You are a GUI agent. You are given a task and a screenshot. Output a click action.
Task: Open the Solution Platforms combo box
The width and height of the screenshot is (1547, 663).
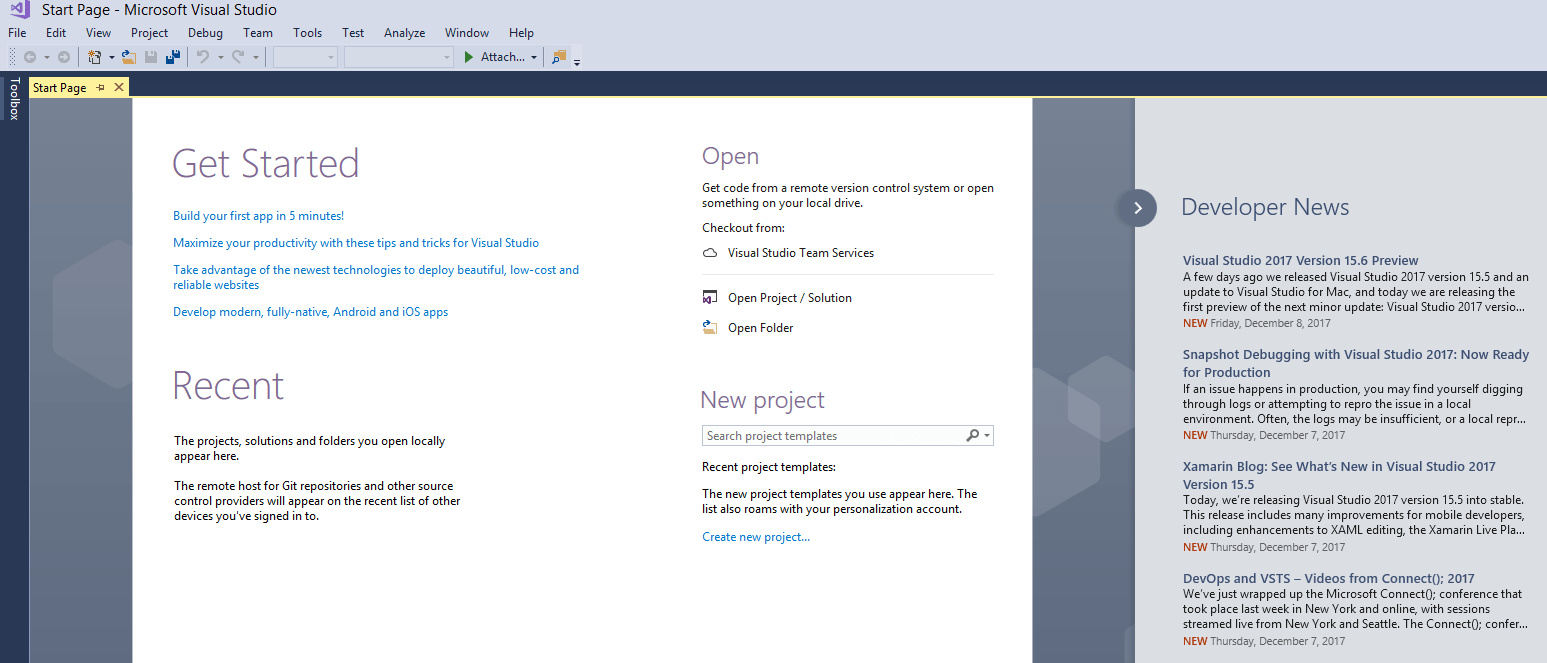399,57
